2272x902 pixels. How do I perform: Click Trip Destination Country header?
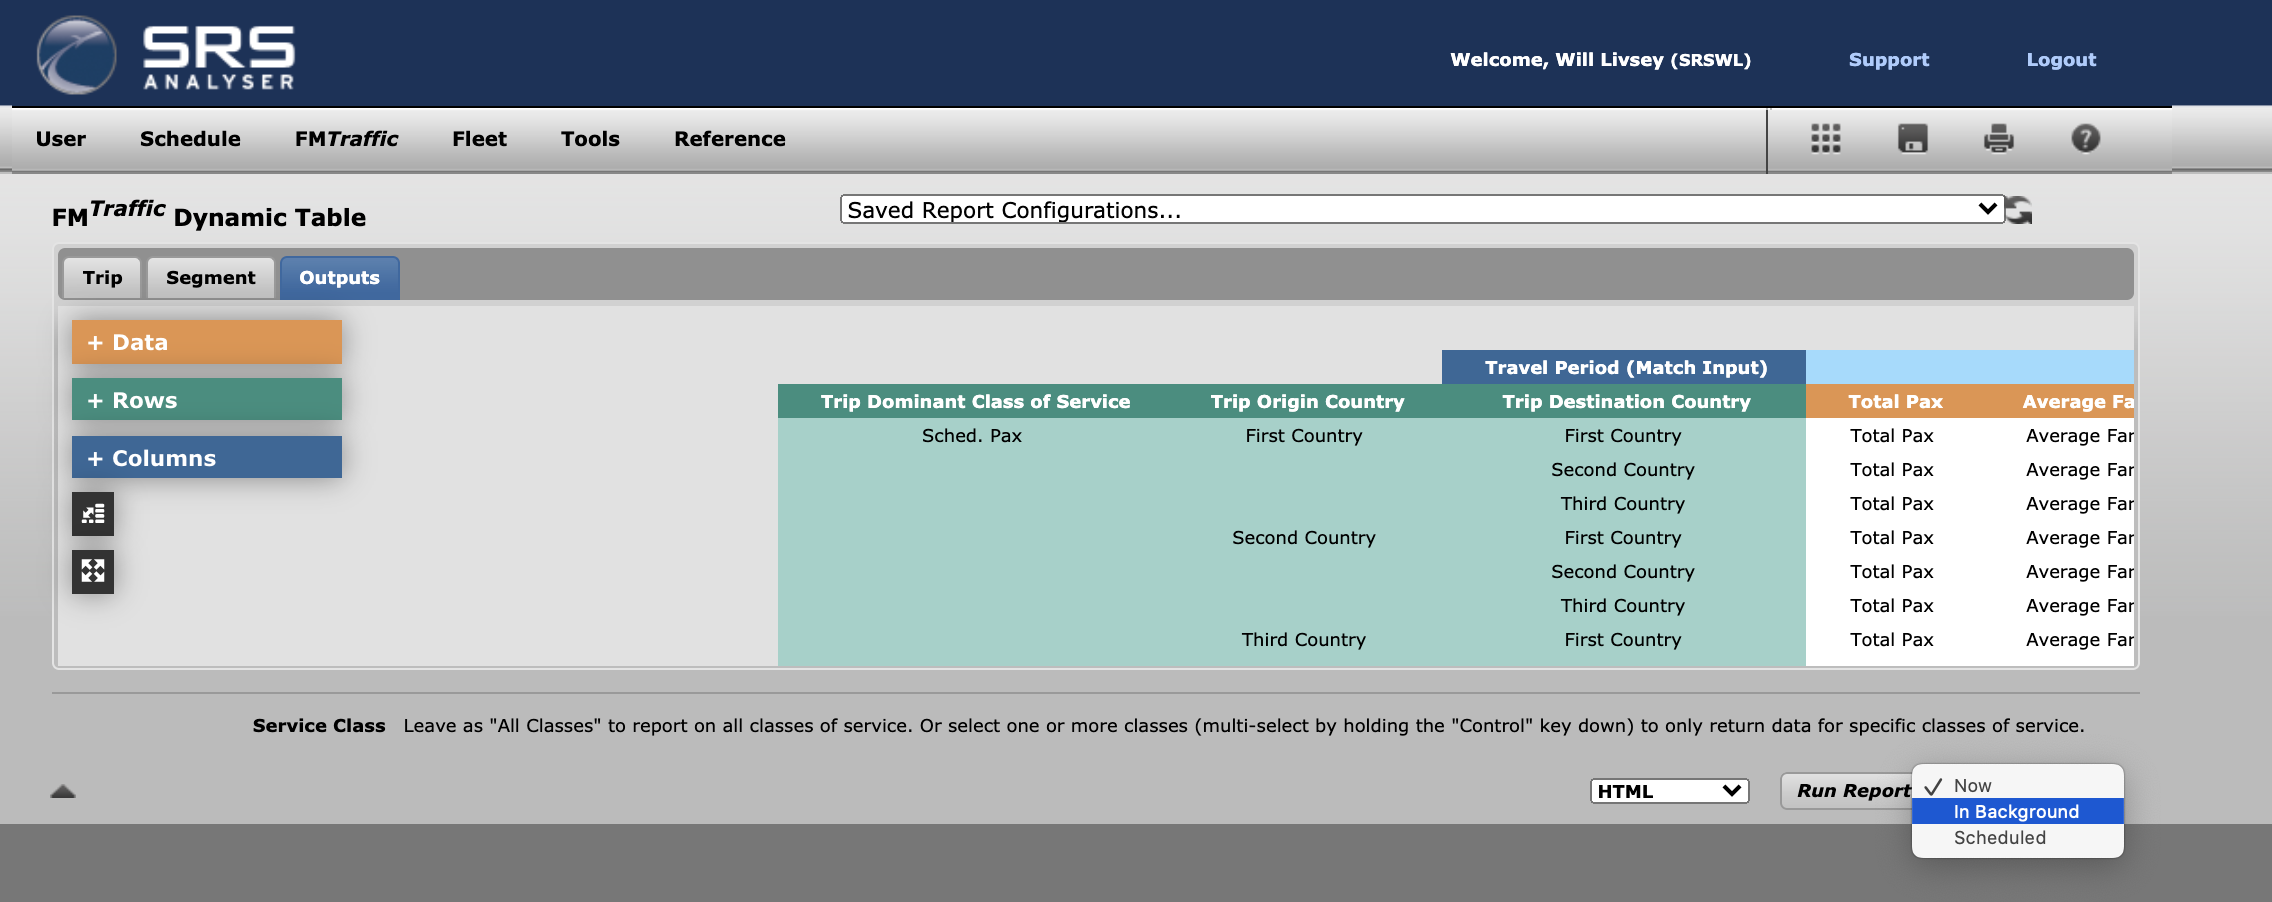1625,401
